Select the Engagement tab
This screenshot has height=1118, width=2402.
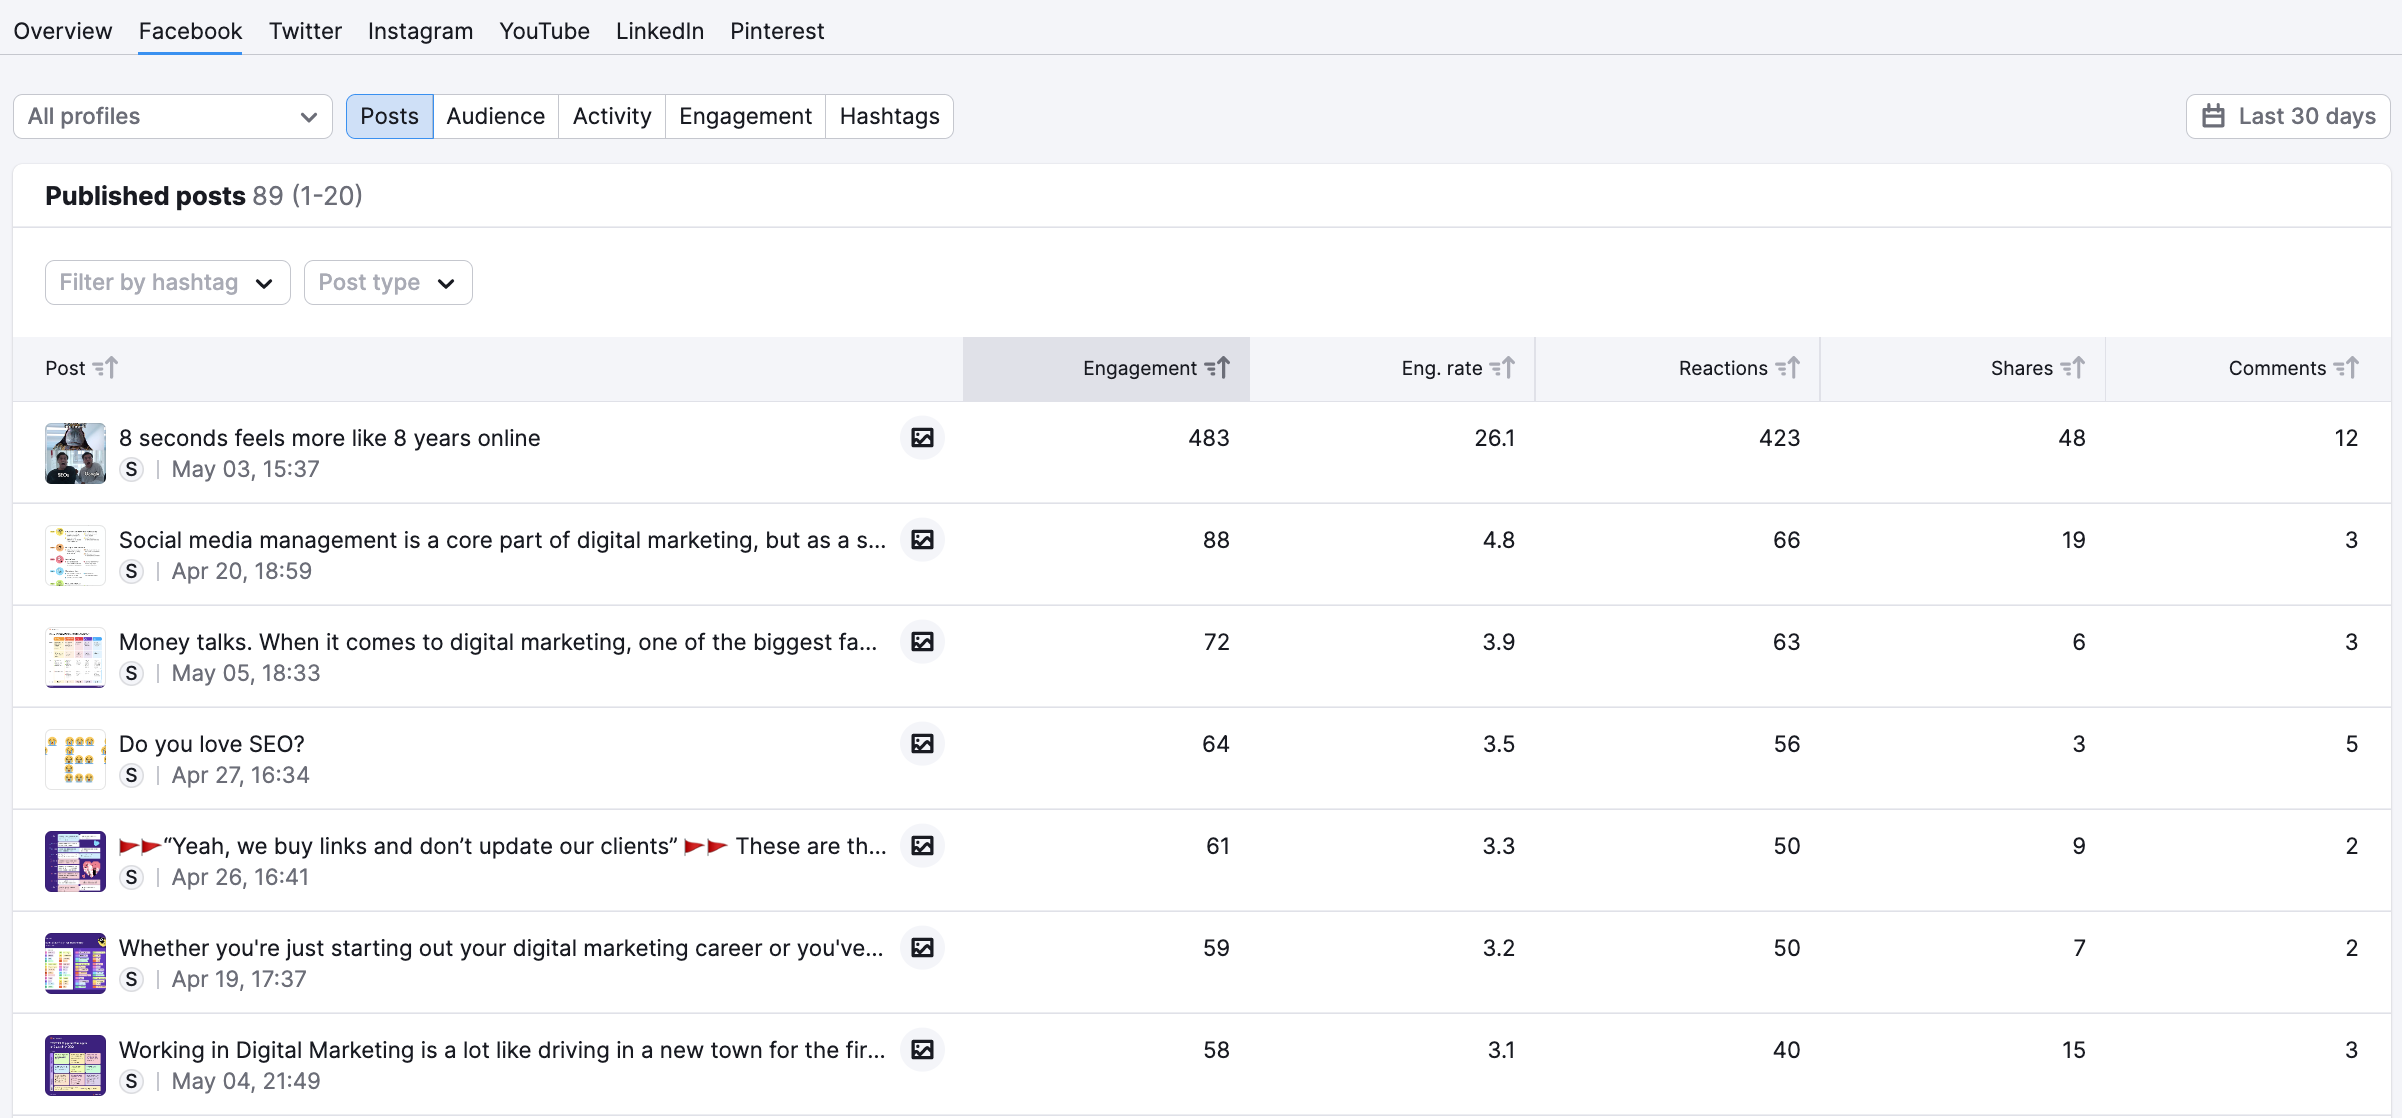746,115
